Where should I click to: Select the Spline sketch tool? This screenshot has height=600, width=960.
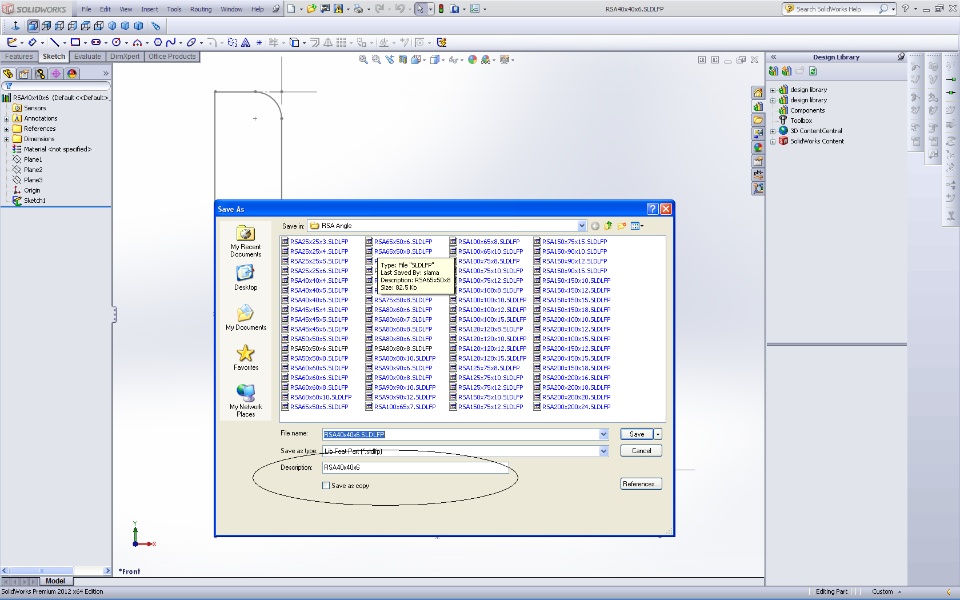(x=171, y=42)
